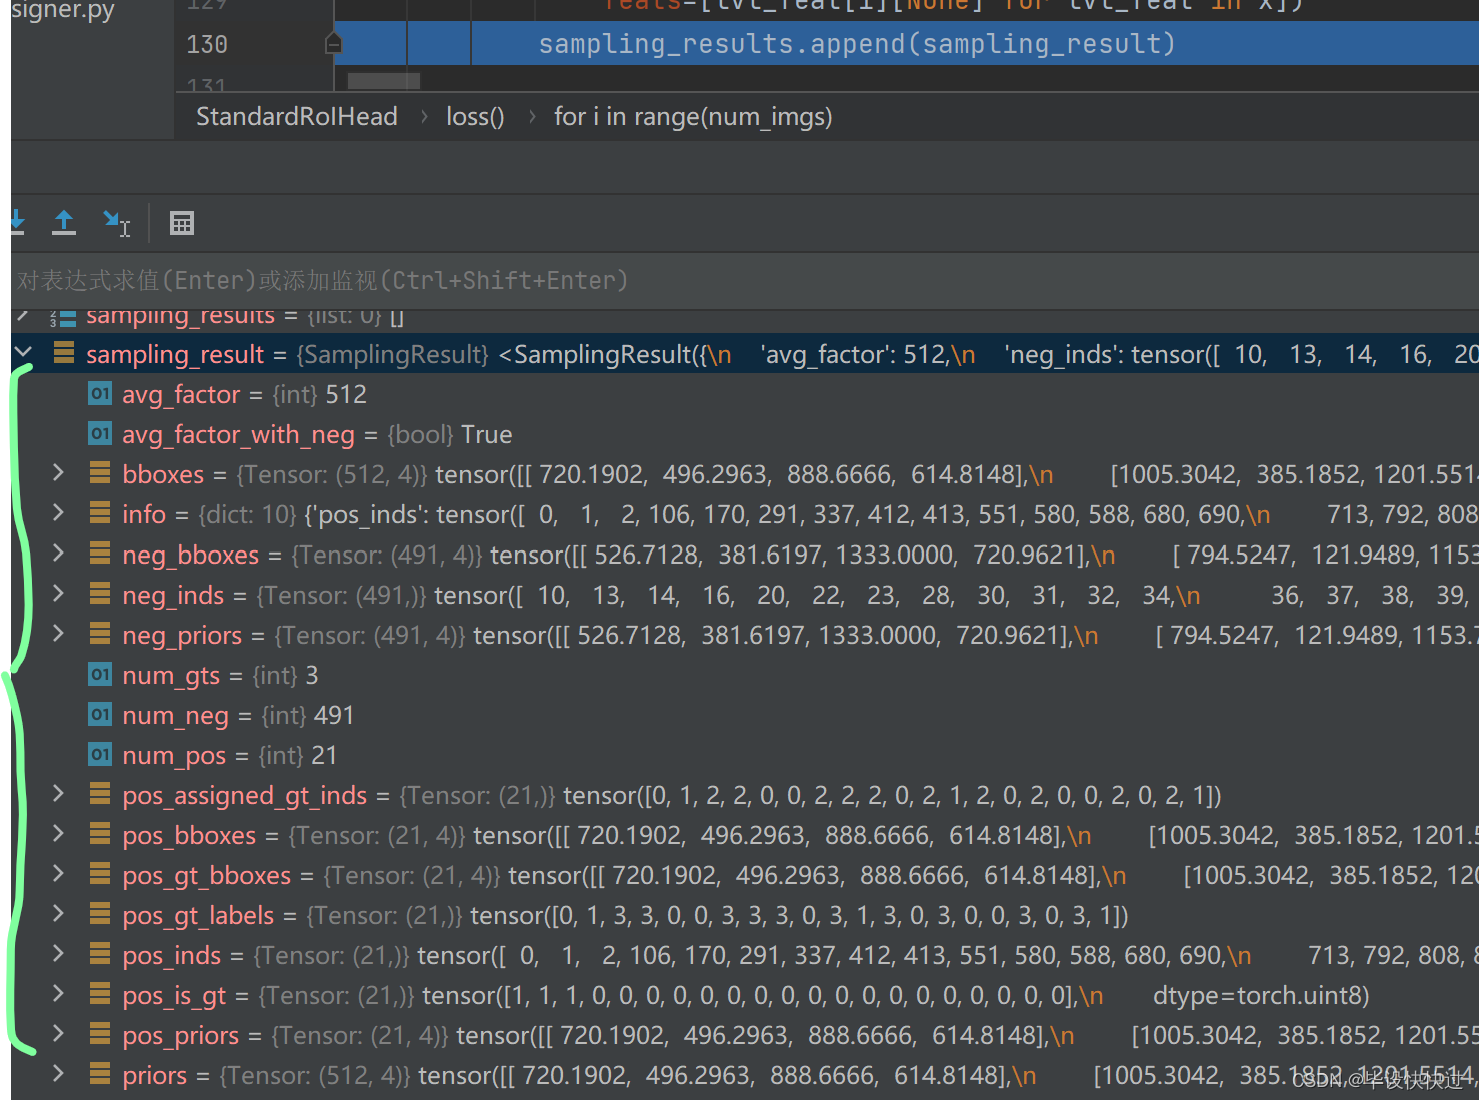Click the tensor variable icon beside bboxes
This screenshot has height=1100, width=1479.
pos(99,473)
